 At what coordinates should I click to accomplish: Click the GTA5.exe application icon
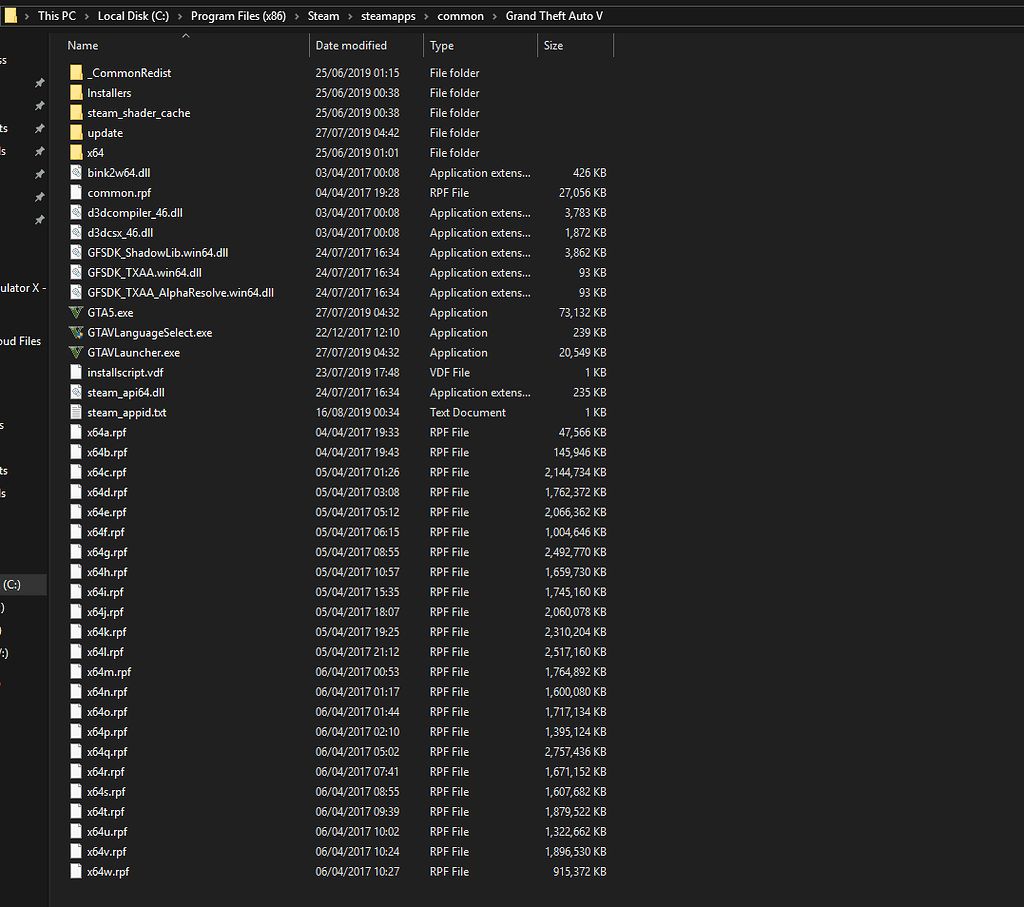point(76,312)
